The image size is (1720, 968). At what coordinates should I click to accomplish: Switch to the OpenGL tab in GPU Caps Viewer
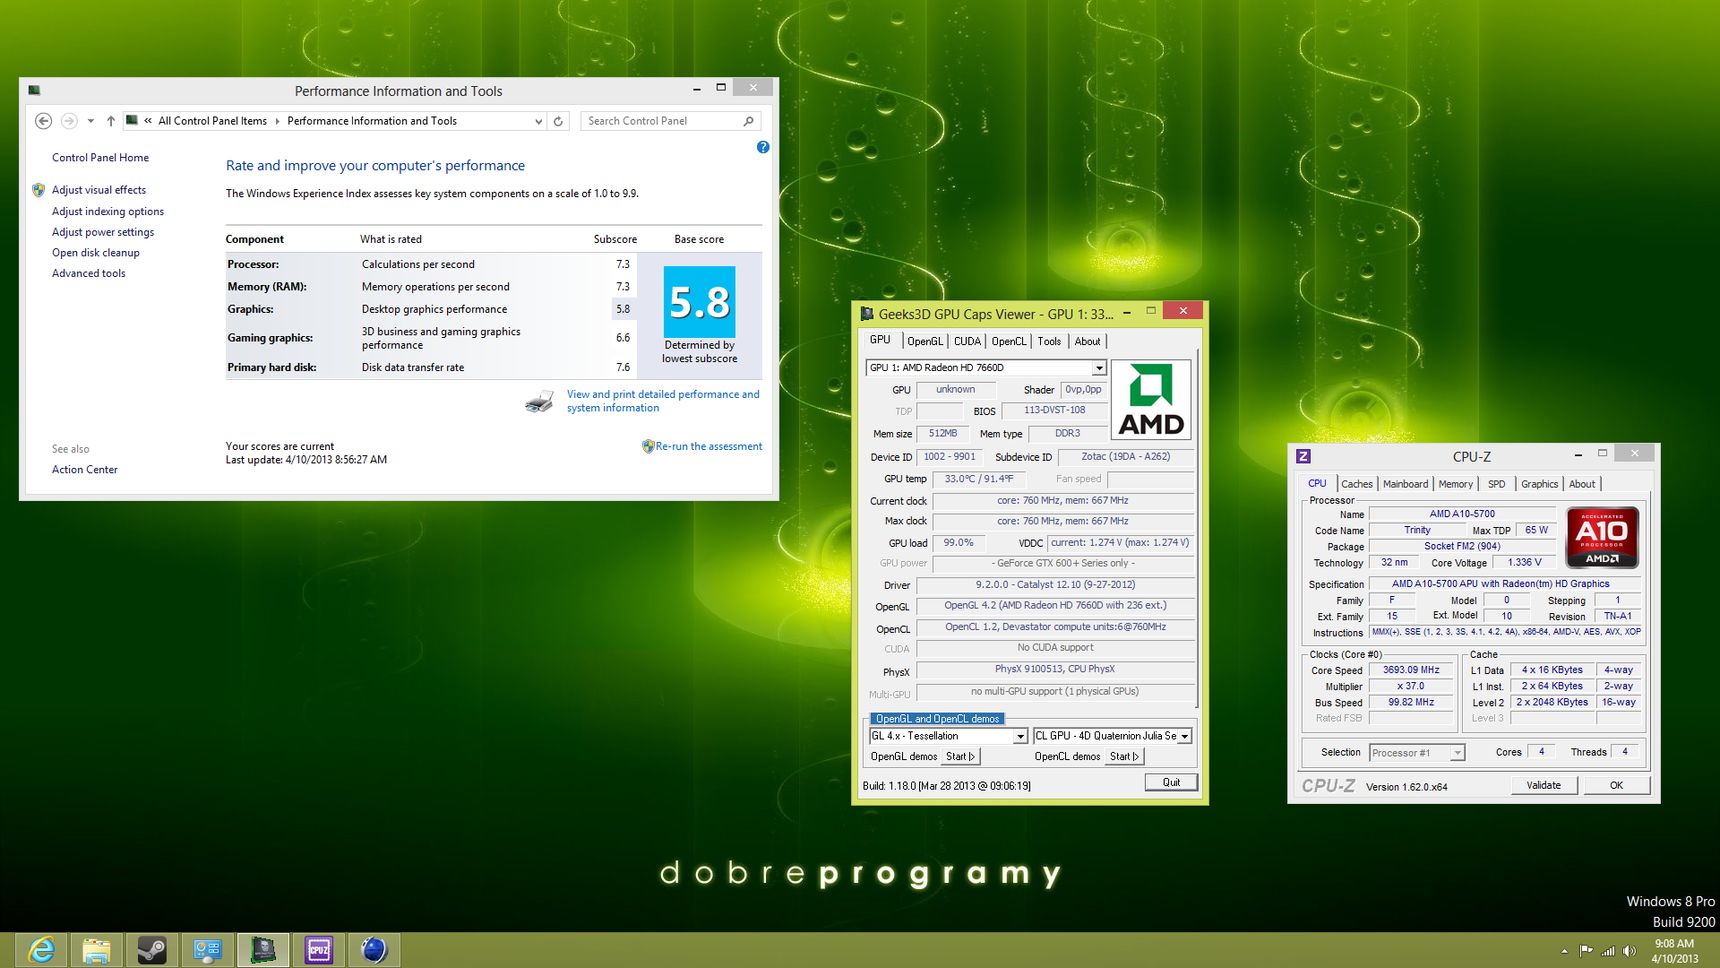click(925, 341)
